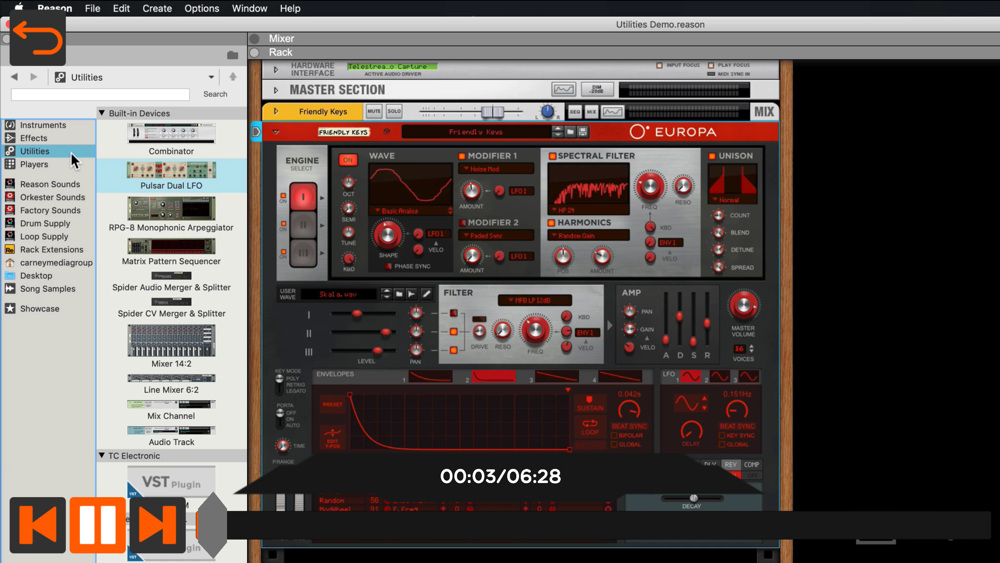Image resolution: width=1000 pixels, height=563 pixels.
Task: Click the browser Search button
Action: pos(216,94)
